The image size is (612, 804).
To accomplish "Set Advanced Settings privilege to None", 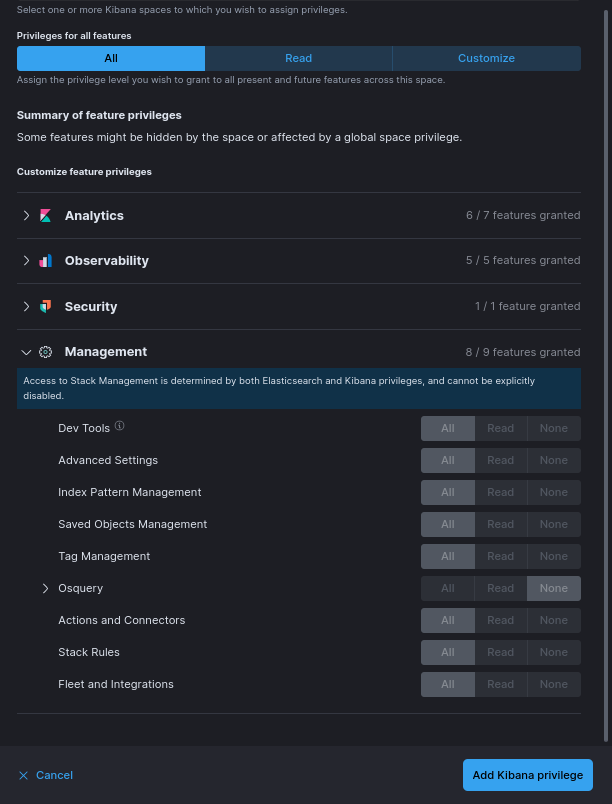I will click(x=553, y=460).
